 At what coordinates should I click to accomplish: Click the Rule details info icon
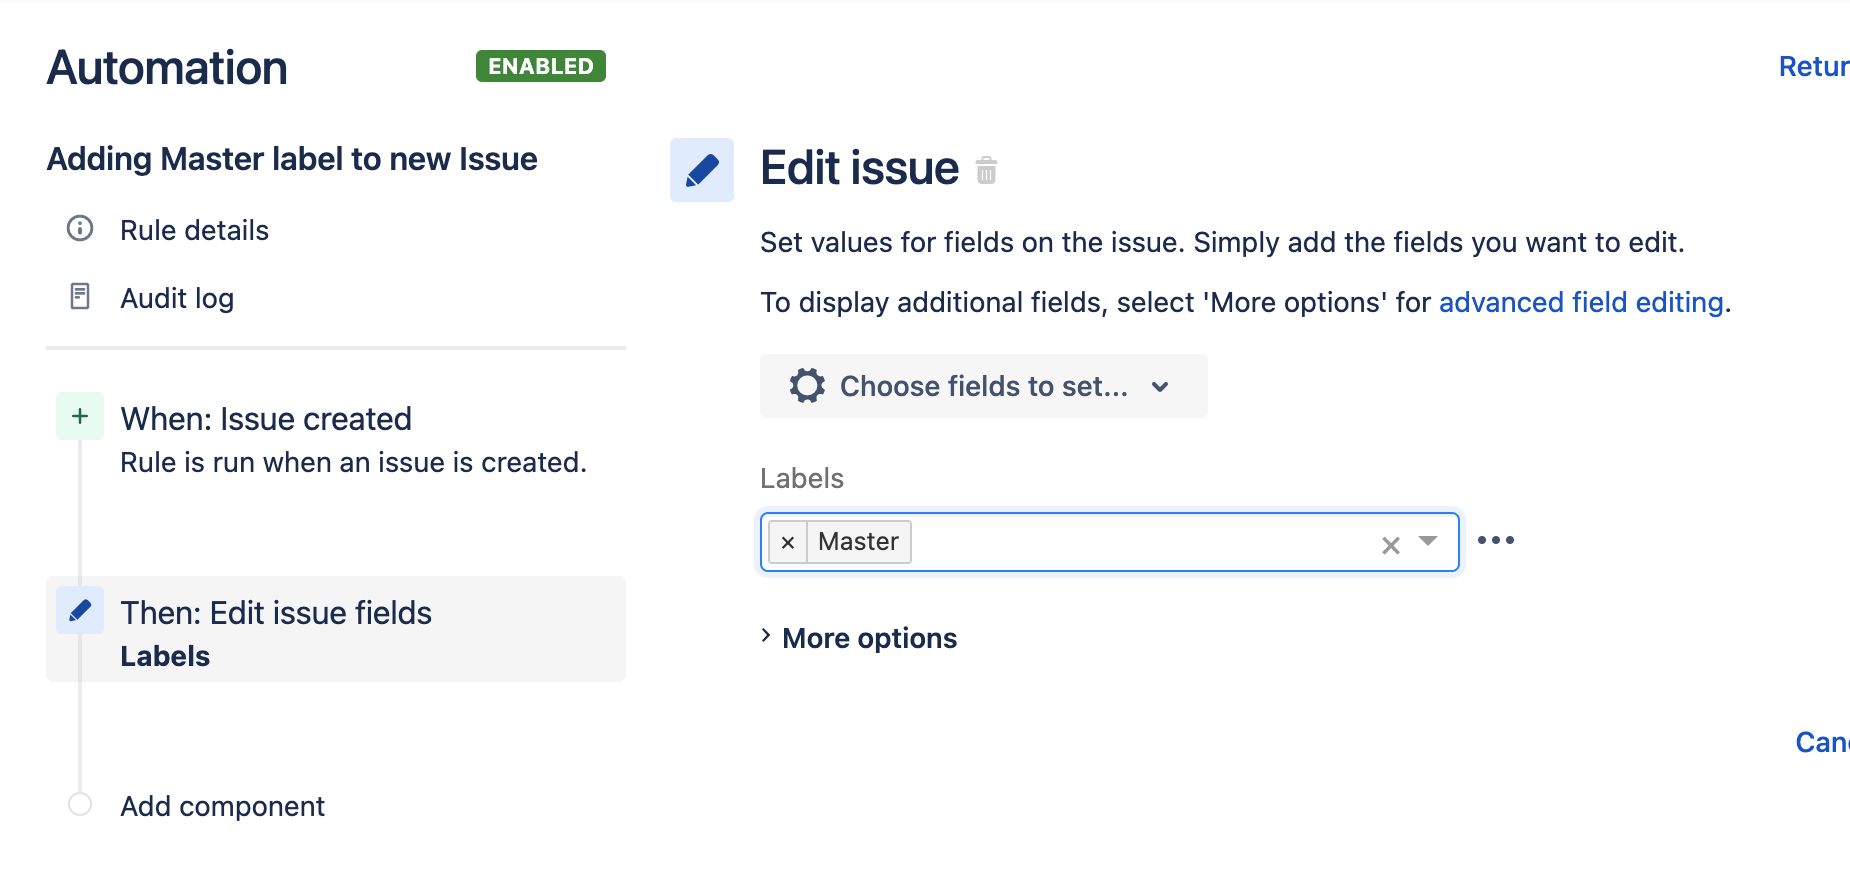click(x=80, y=229)
